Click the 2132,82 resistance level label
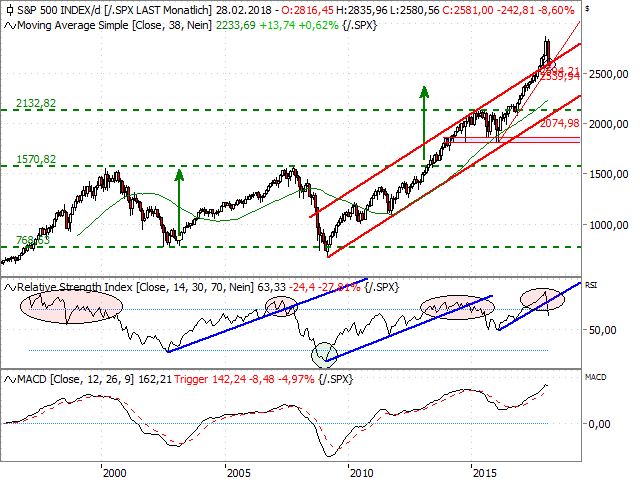 [36, 103]
